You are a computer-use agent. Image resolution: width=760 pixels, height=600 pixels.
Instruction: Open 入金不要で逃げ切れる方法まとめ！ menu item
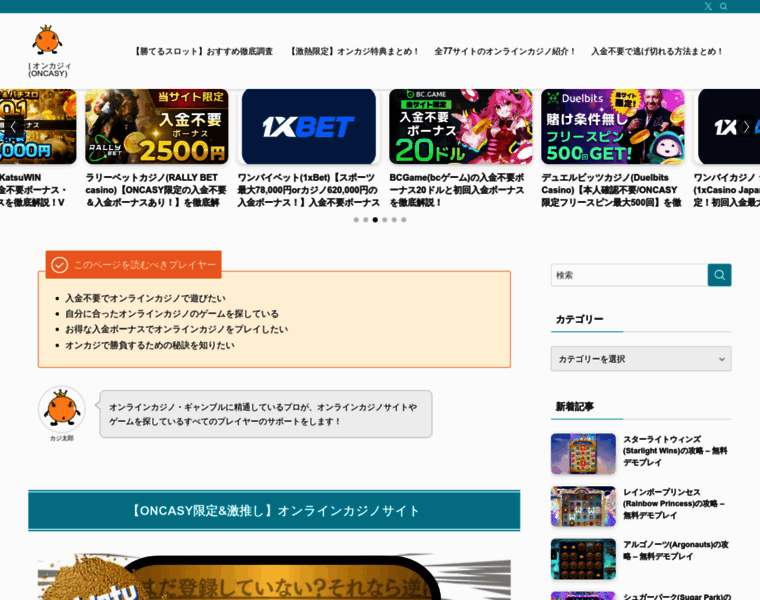(x=657, y=51)
